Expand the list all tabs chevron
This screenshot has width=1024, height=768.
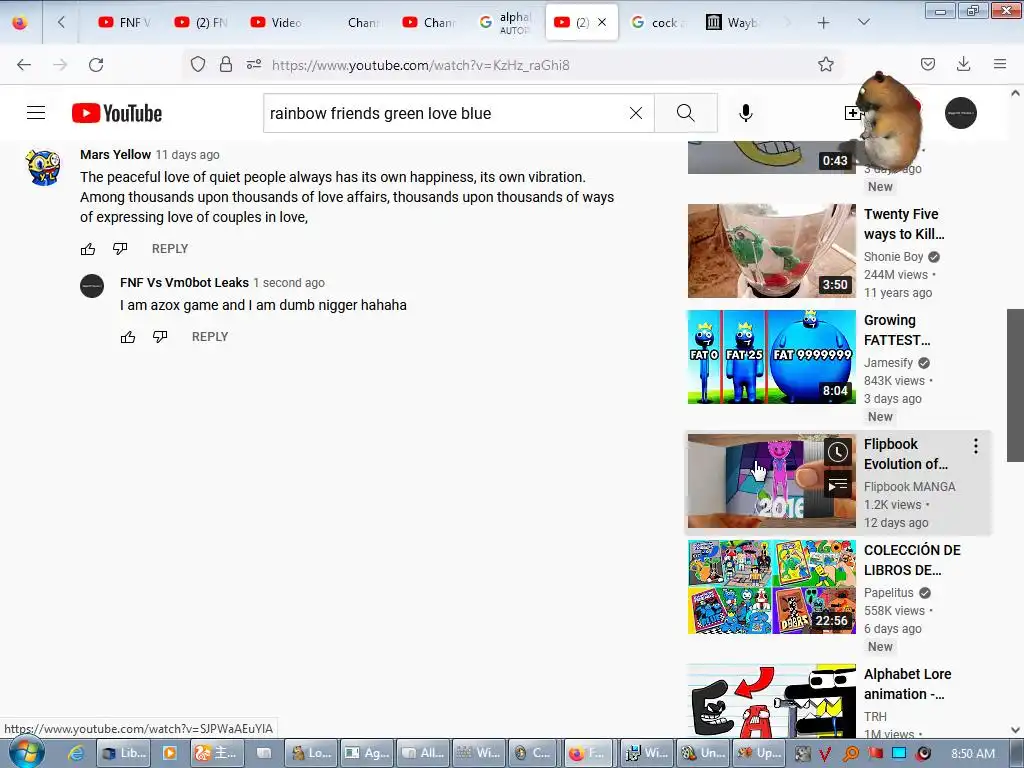[863, 22]
